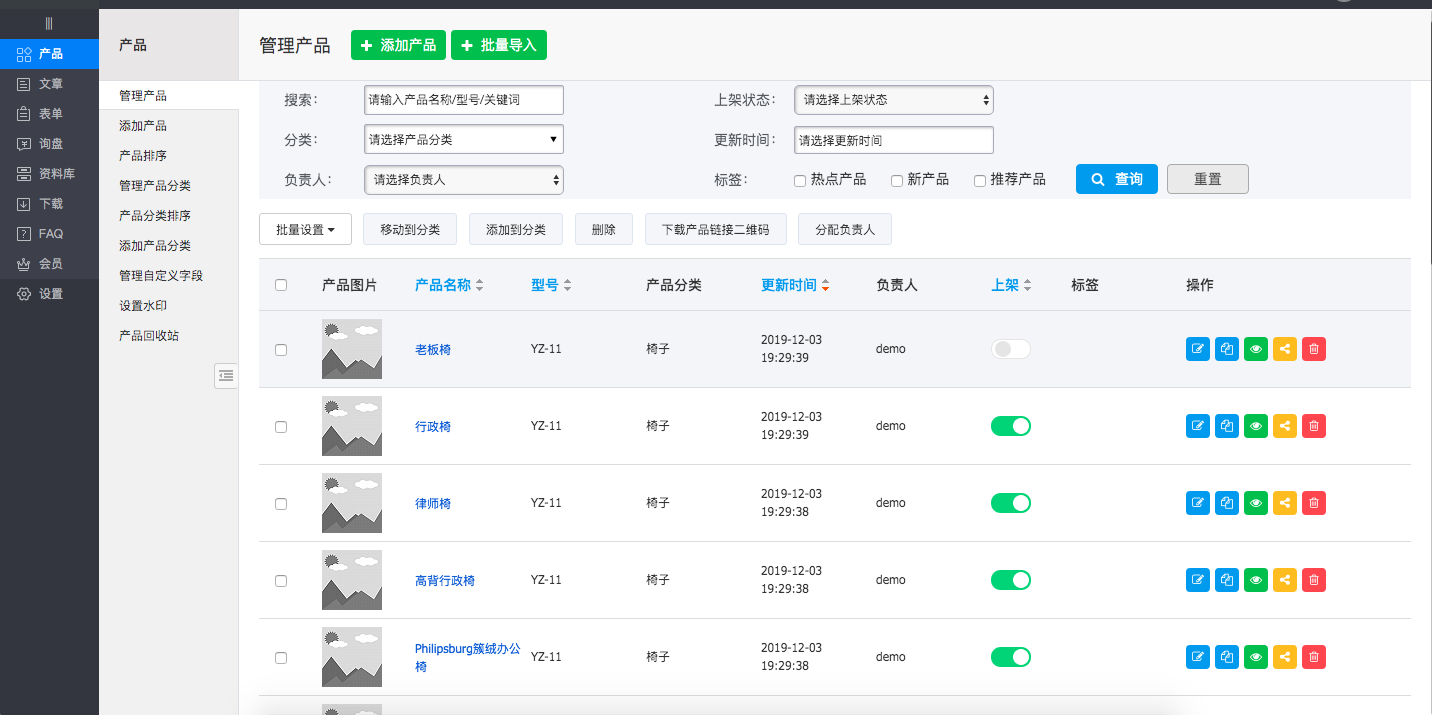Click the red delete icon for 老板椅
This screenshot has height=715, width=1432.
1314,349
